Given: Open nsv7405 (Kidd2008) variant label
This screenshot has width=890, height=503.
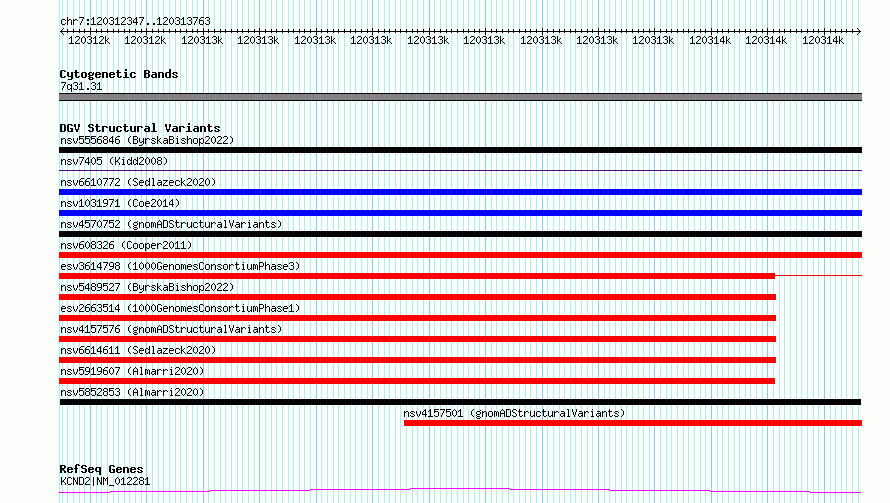Looking at the screenshot, I should 114,161.
